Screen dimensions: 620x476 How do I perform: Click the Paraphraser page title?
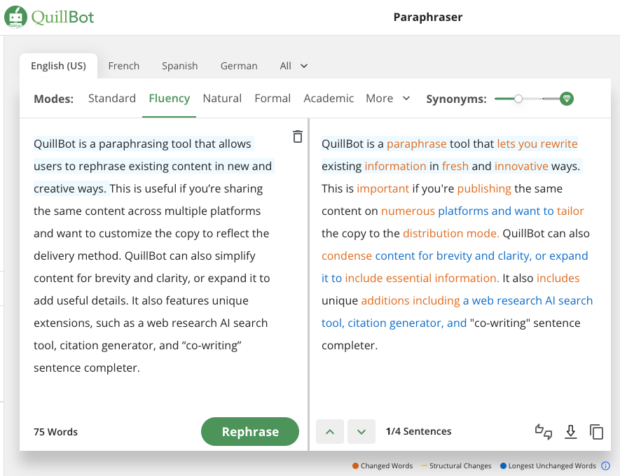(428, 17)
